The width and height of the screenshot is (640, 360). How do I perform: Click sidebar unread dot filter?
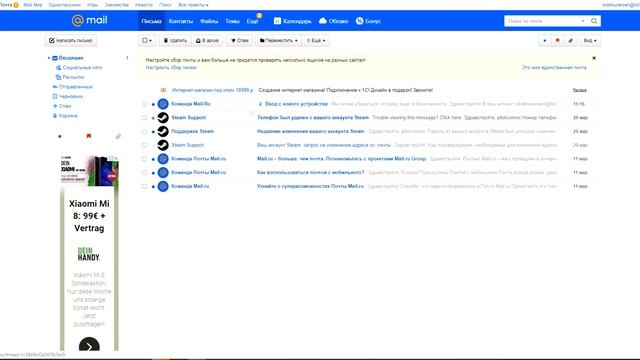[x=60, y=136]
